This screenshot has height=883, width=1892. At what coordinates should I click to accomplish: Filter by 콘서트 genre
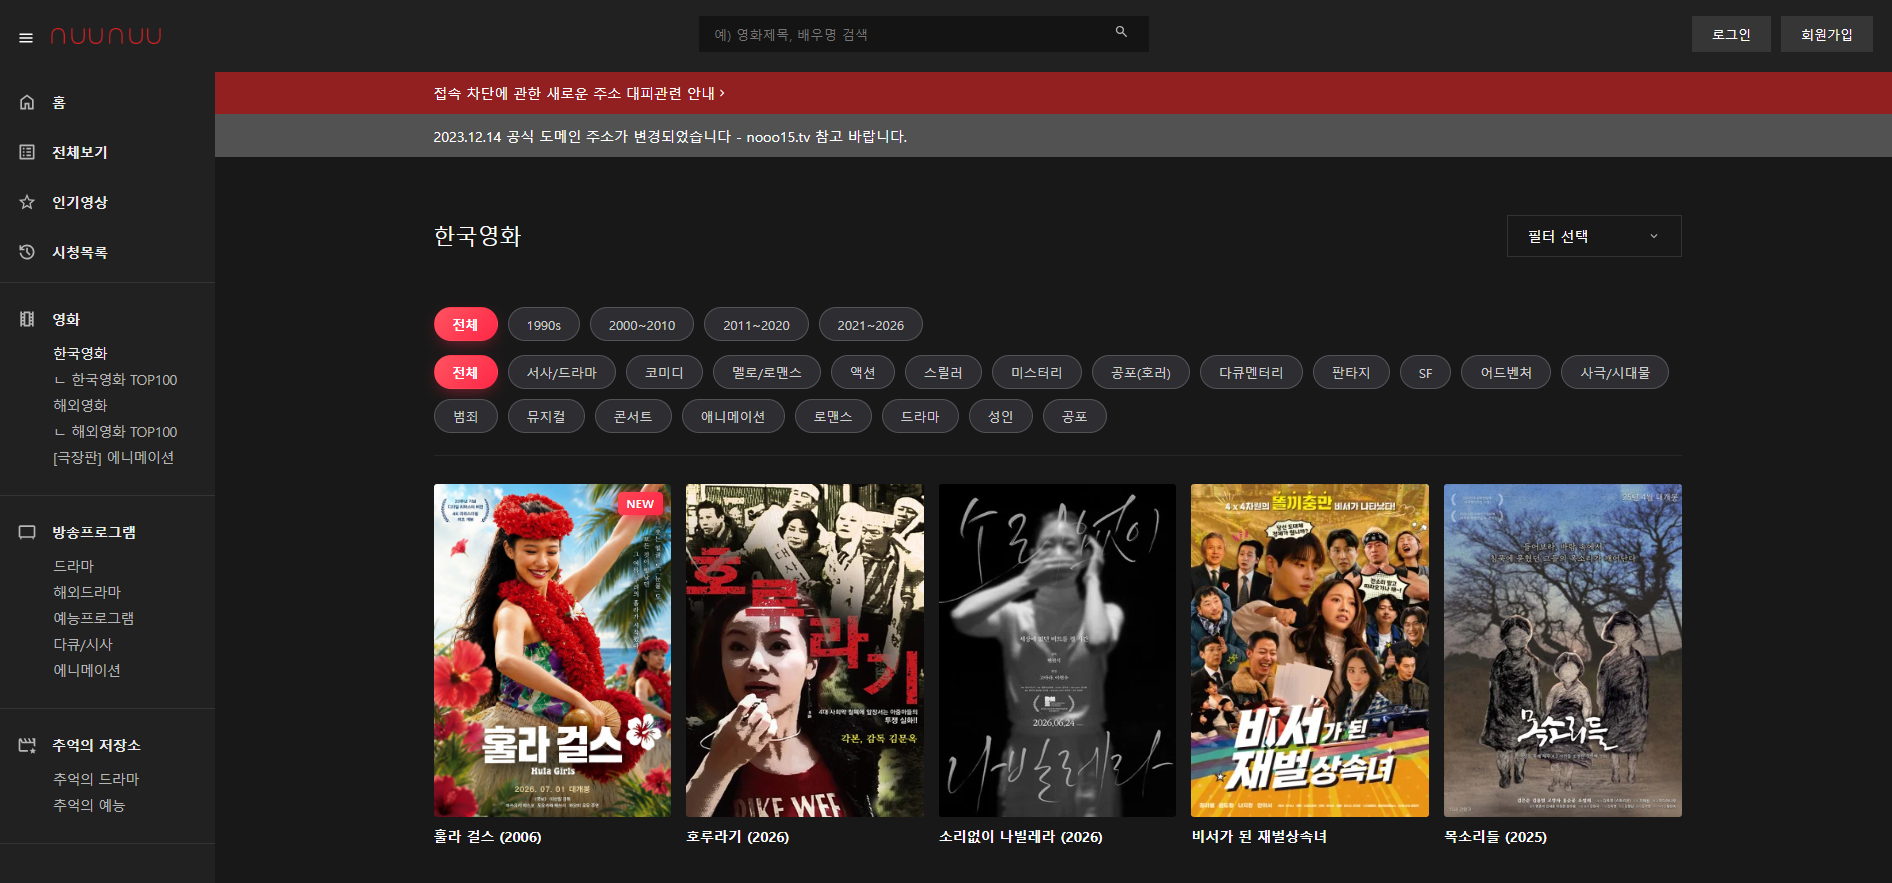click(x=633, y=416)
